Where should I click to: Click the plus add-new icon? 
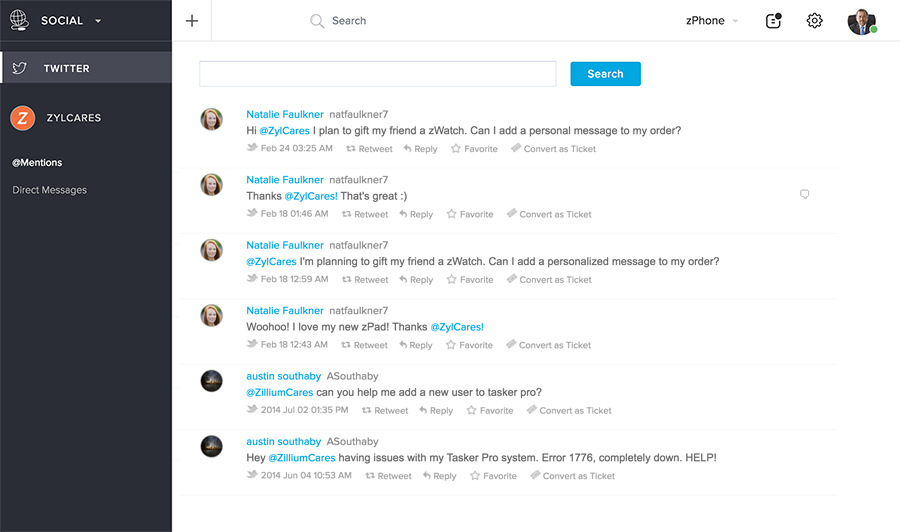(192, 21)
